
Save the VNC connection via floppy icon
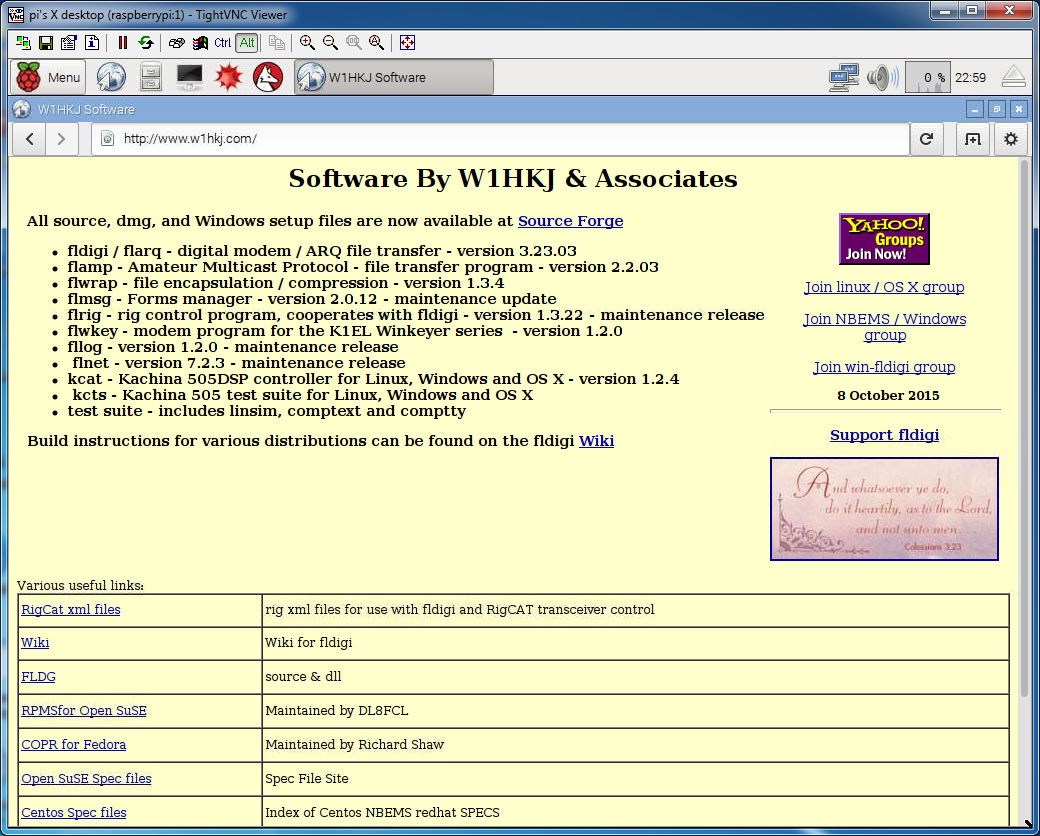click(x=46, y=43)
